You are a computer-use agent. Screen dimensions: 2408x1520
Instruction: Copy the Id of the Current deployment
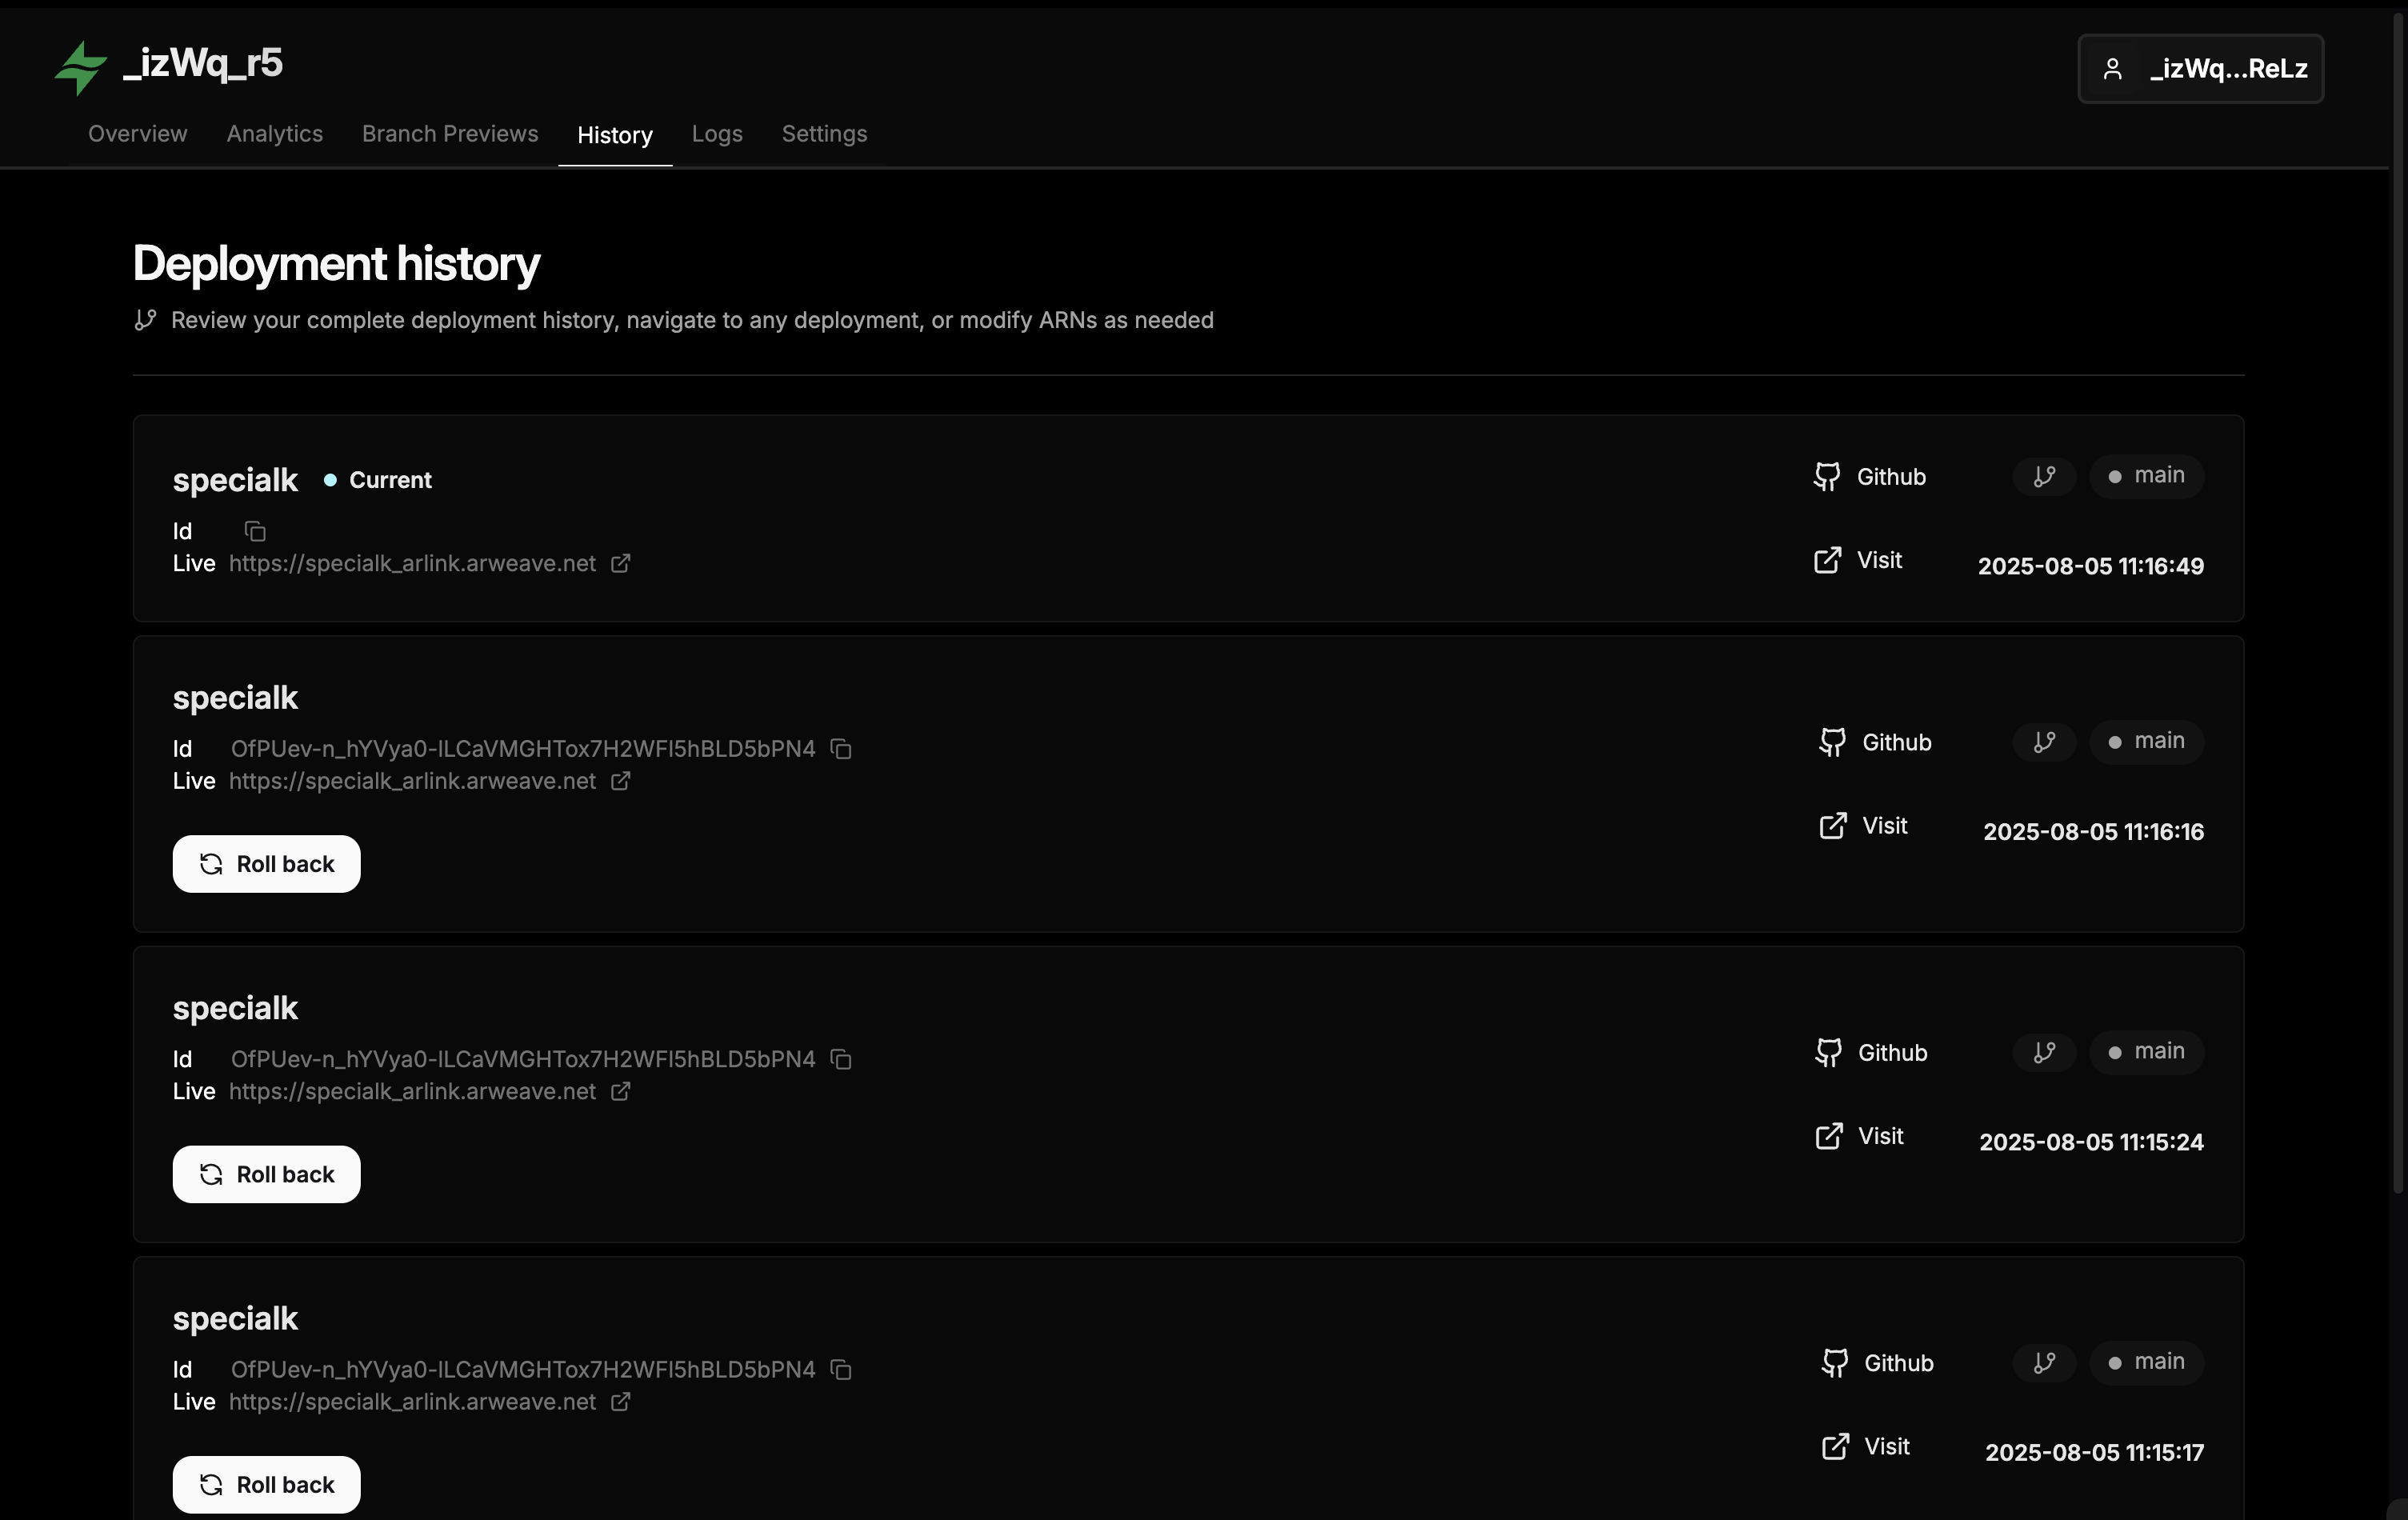(254, 531)
